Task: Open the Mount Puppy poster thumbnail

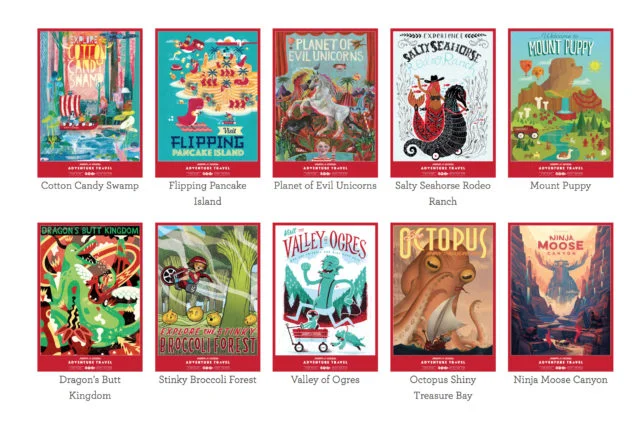Action: click(x=560, y=103)
